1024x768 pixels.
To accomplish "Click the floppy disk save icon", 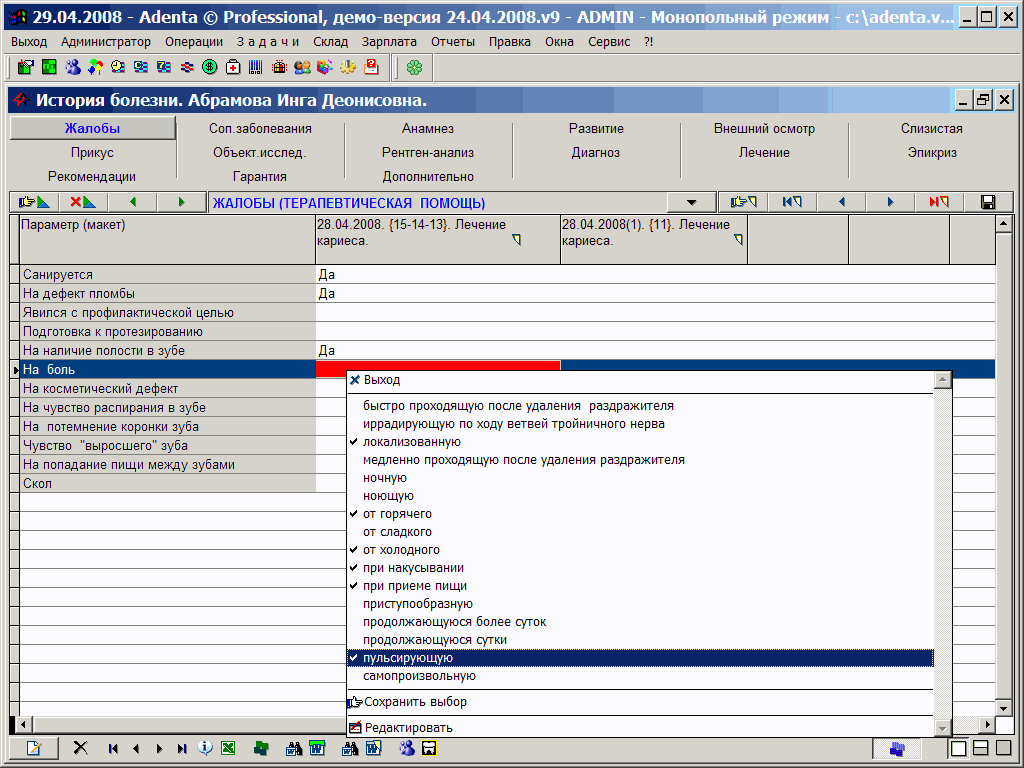I will point(987,202).
